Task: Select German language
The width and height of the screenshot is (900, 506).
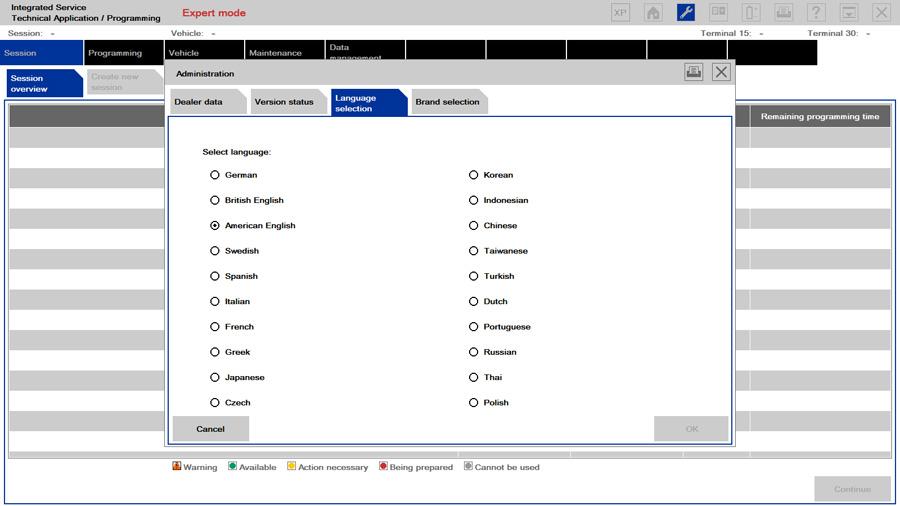Action: point(215,175)
